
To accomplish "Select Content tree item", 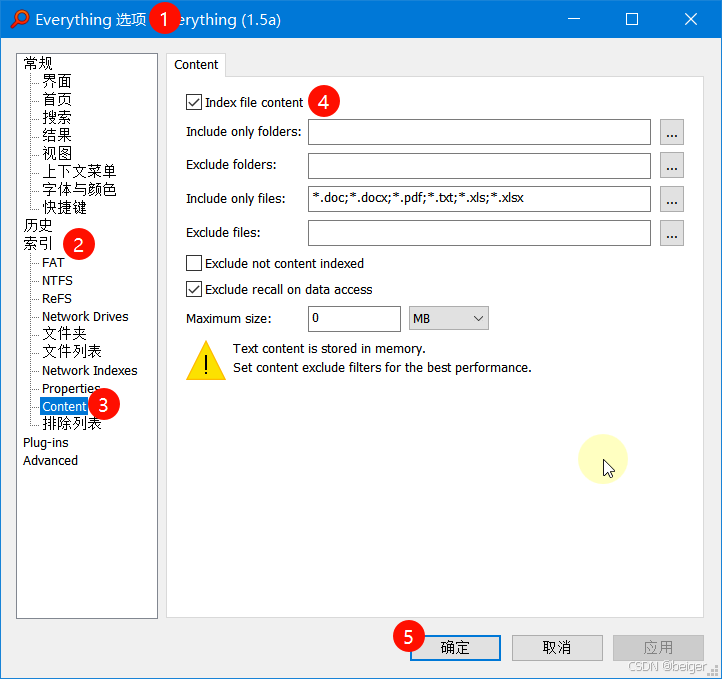I will click(x=64, y=406).
